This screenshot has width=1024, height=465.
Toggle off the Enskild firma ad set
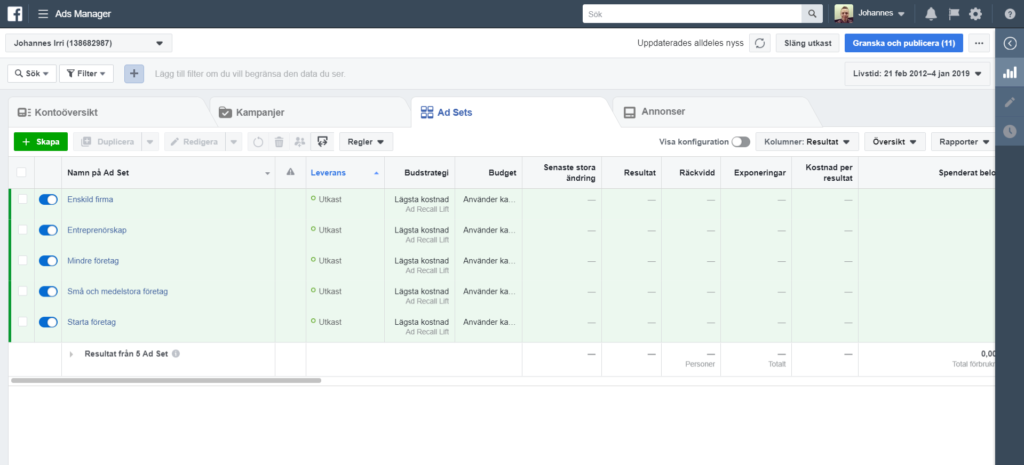[48, 200]
